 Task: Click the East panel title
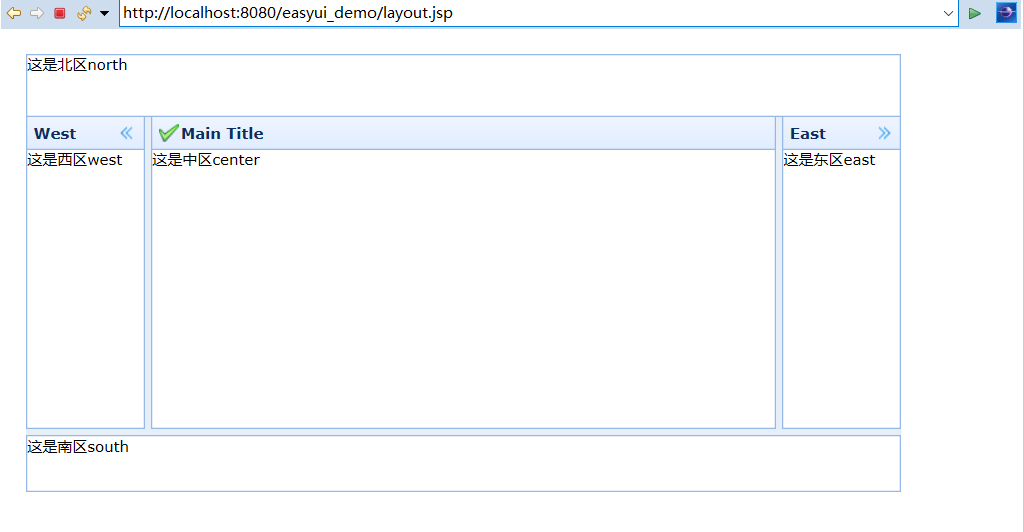tap(808, 134)
